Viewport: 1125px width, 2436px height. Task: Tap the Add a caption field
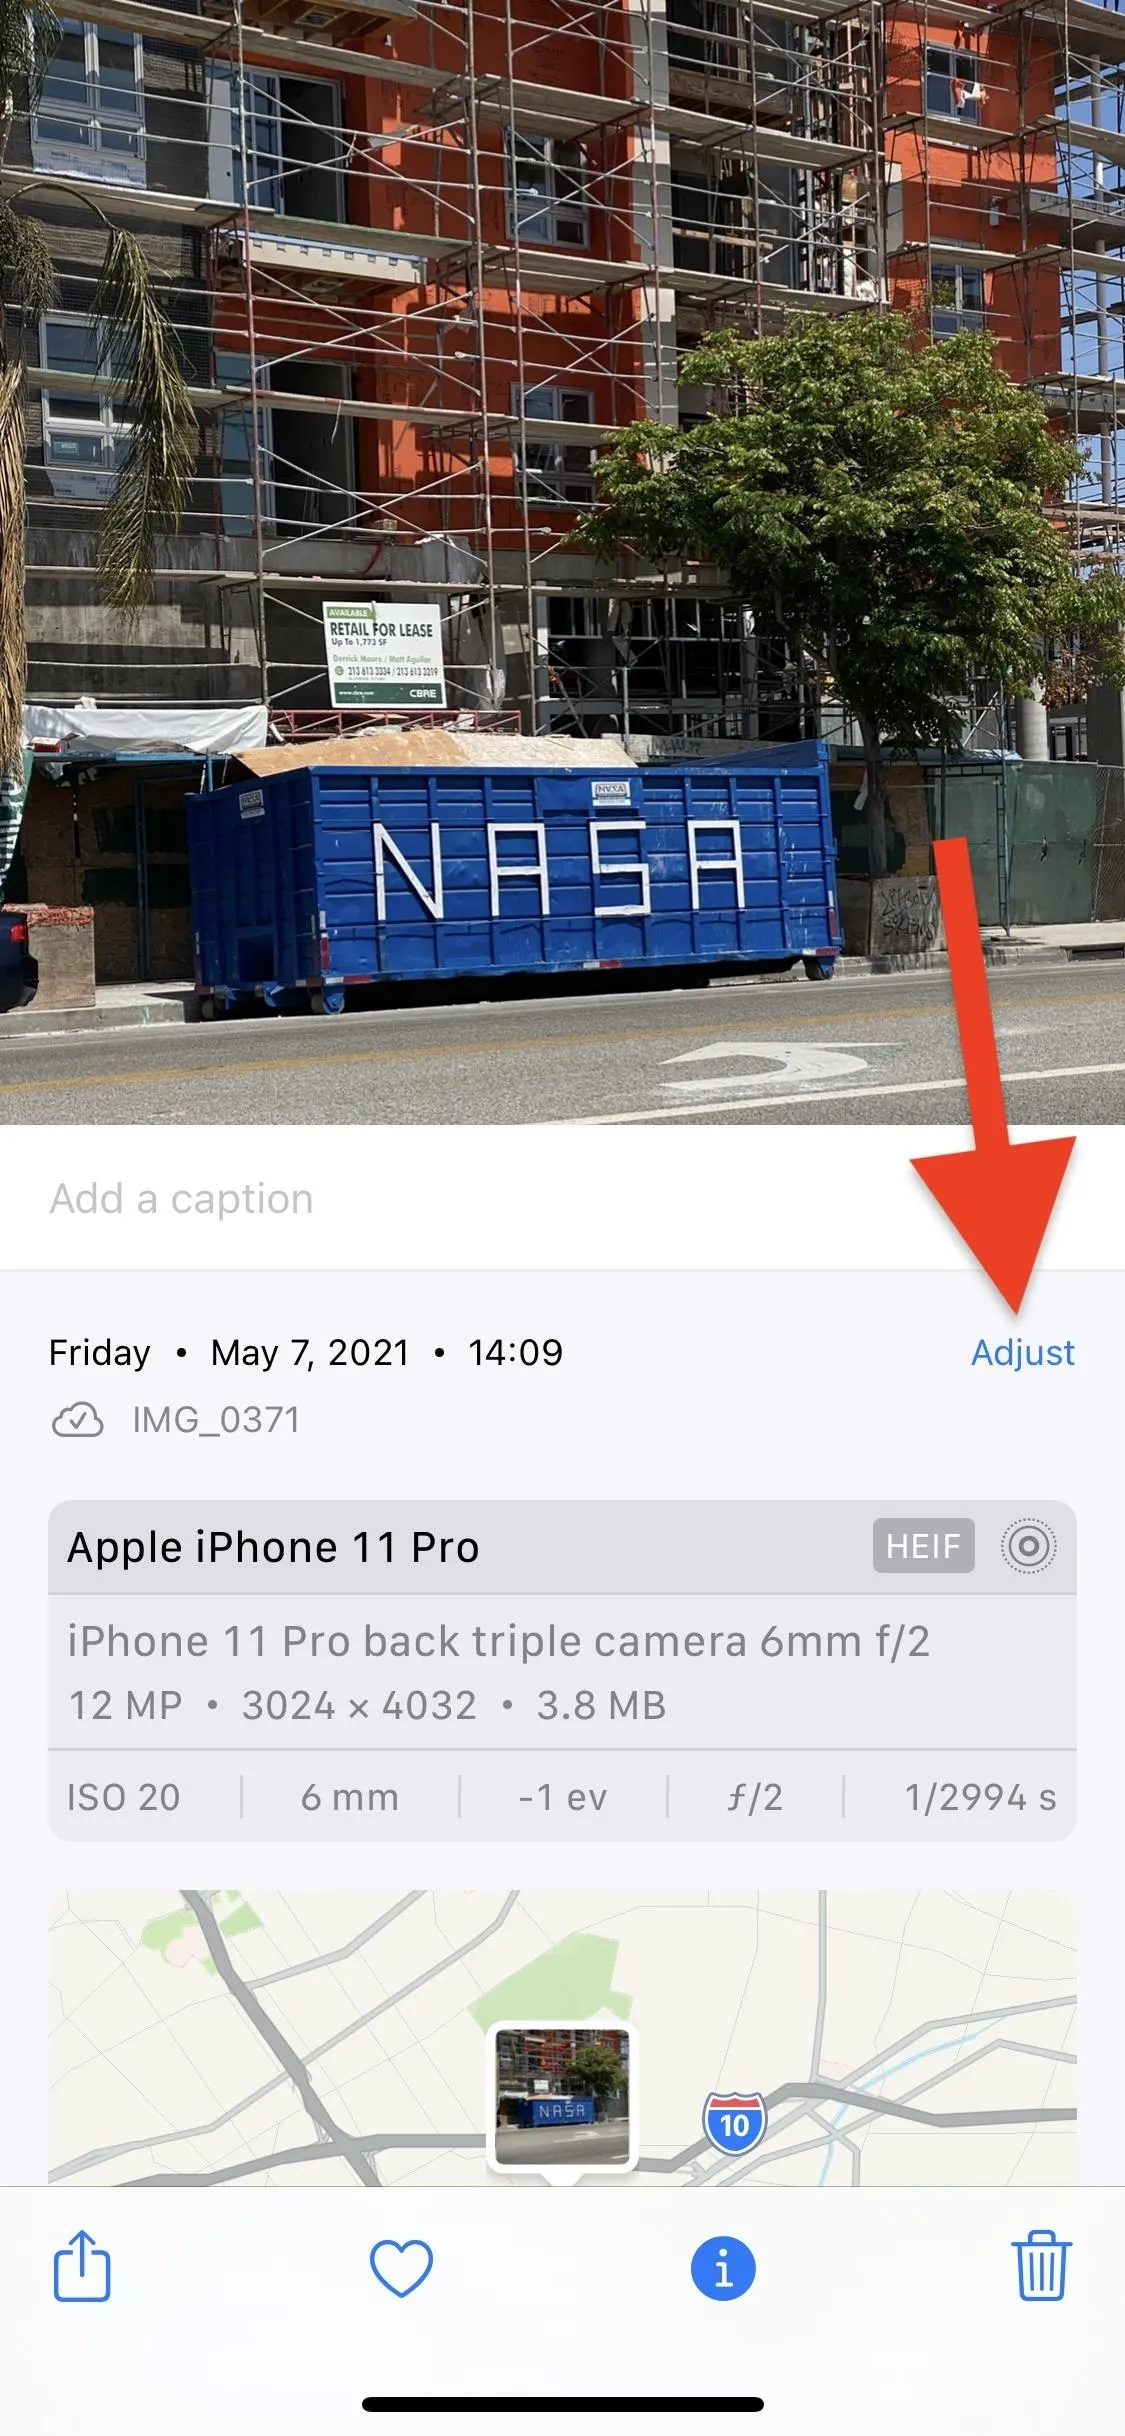click(562, 1198)
